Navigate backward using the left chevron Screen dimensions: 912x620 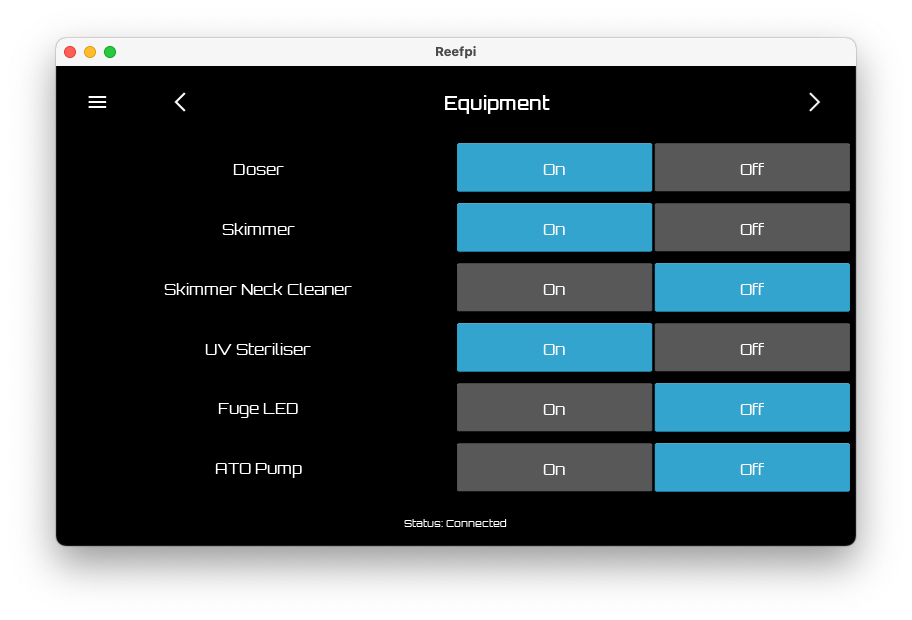[x=180, y=102]
